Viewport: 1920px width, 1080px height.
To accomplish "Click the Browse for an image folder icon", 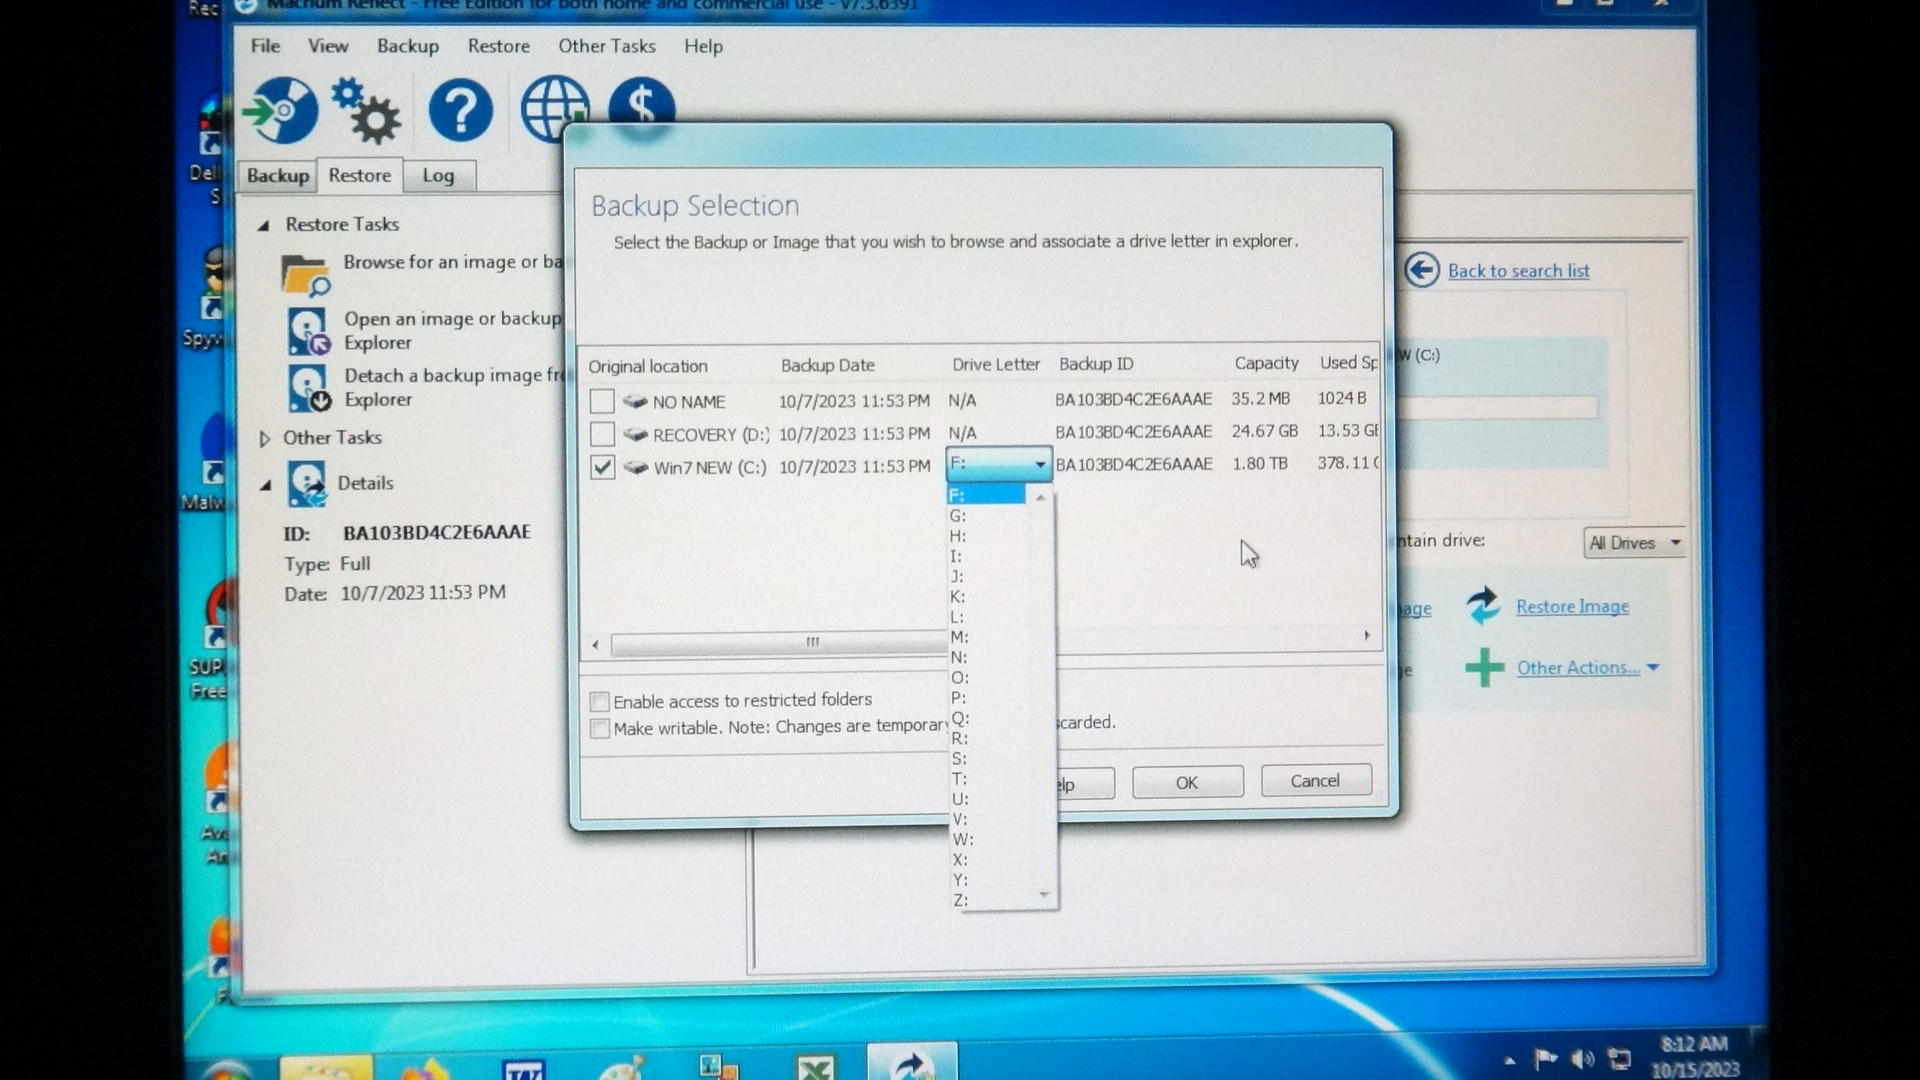I will [x=305, y=275].
